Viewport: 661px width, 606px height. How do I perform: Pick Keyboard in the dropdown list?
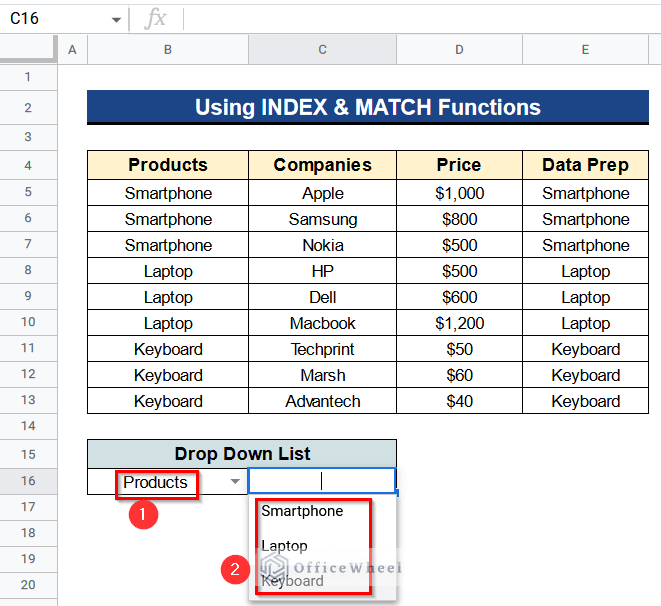click(x=292, y=580)
